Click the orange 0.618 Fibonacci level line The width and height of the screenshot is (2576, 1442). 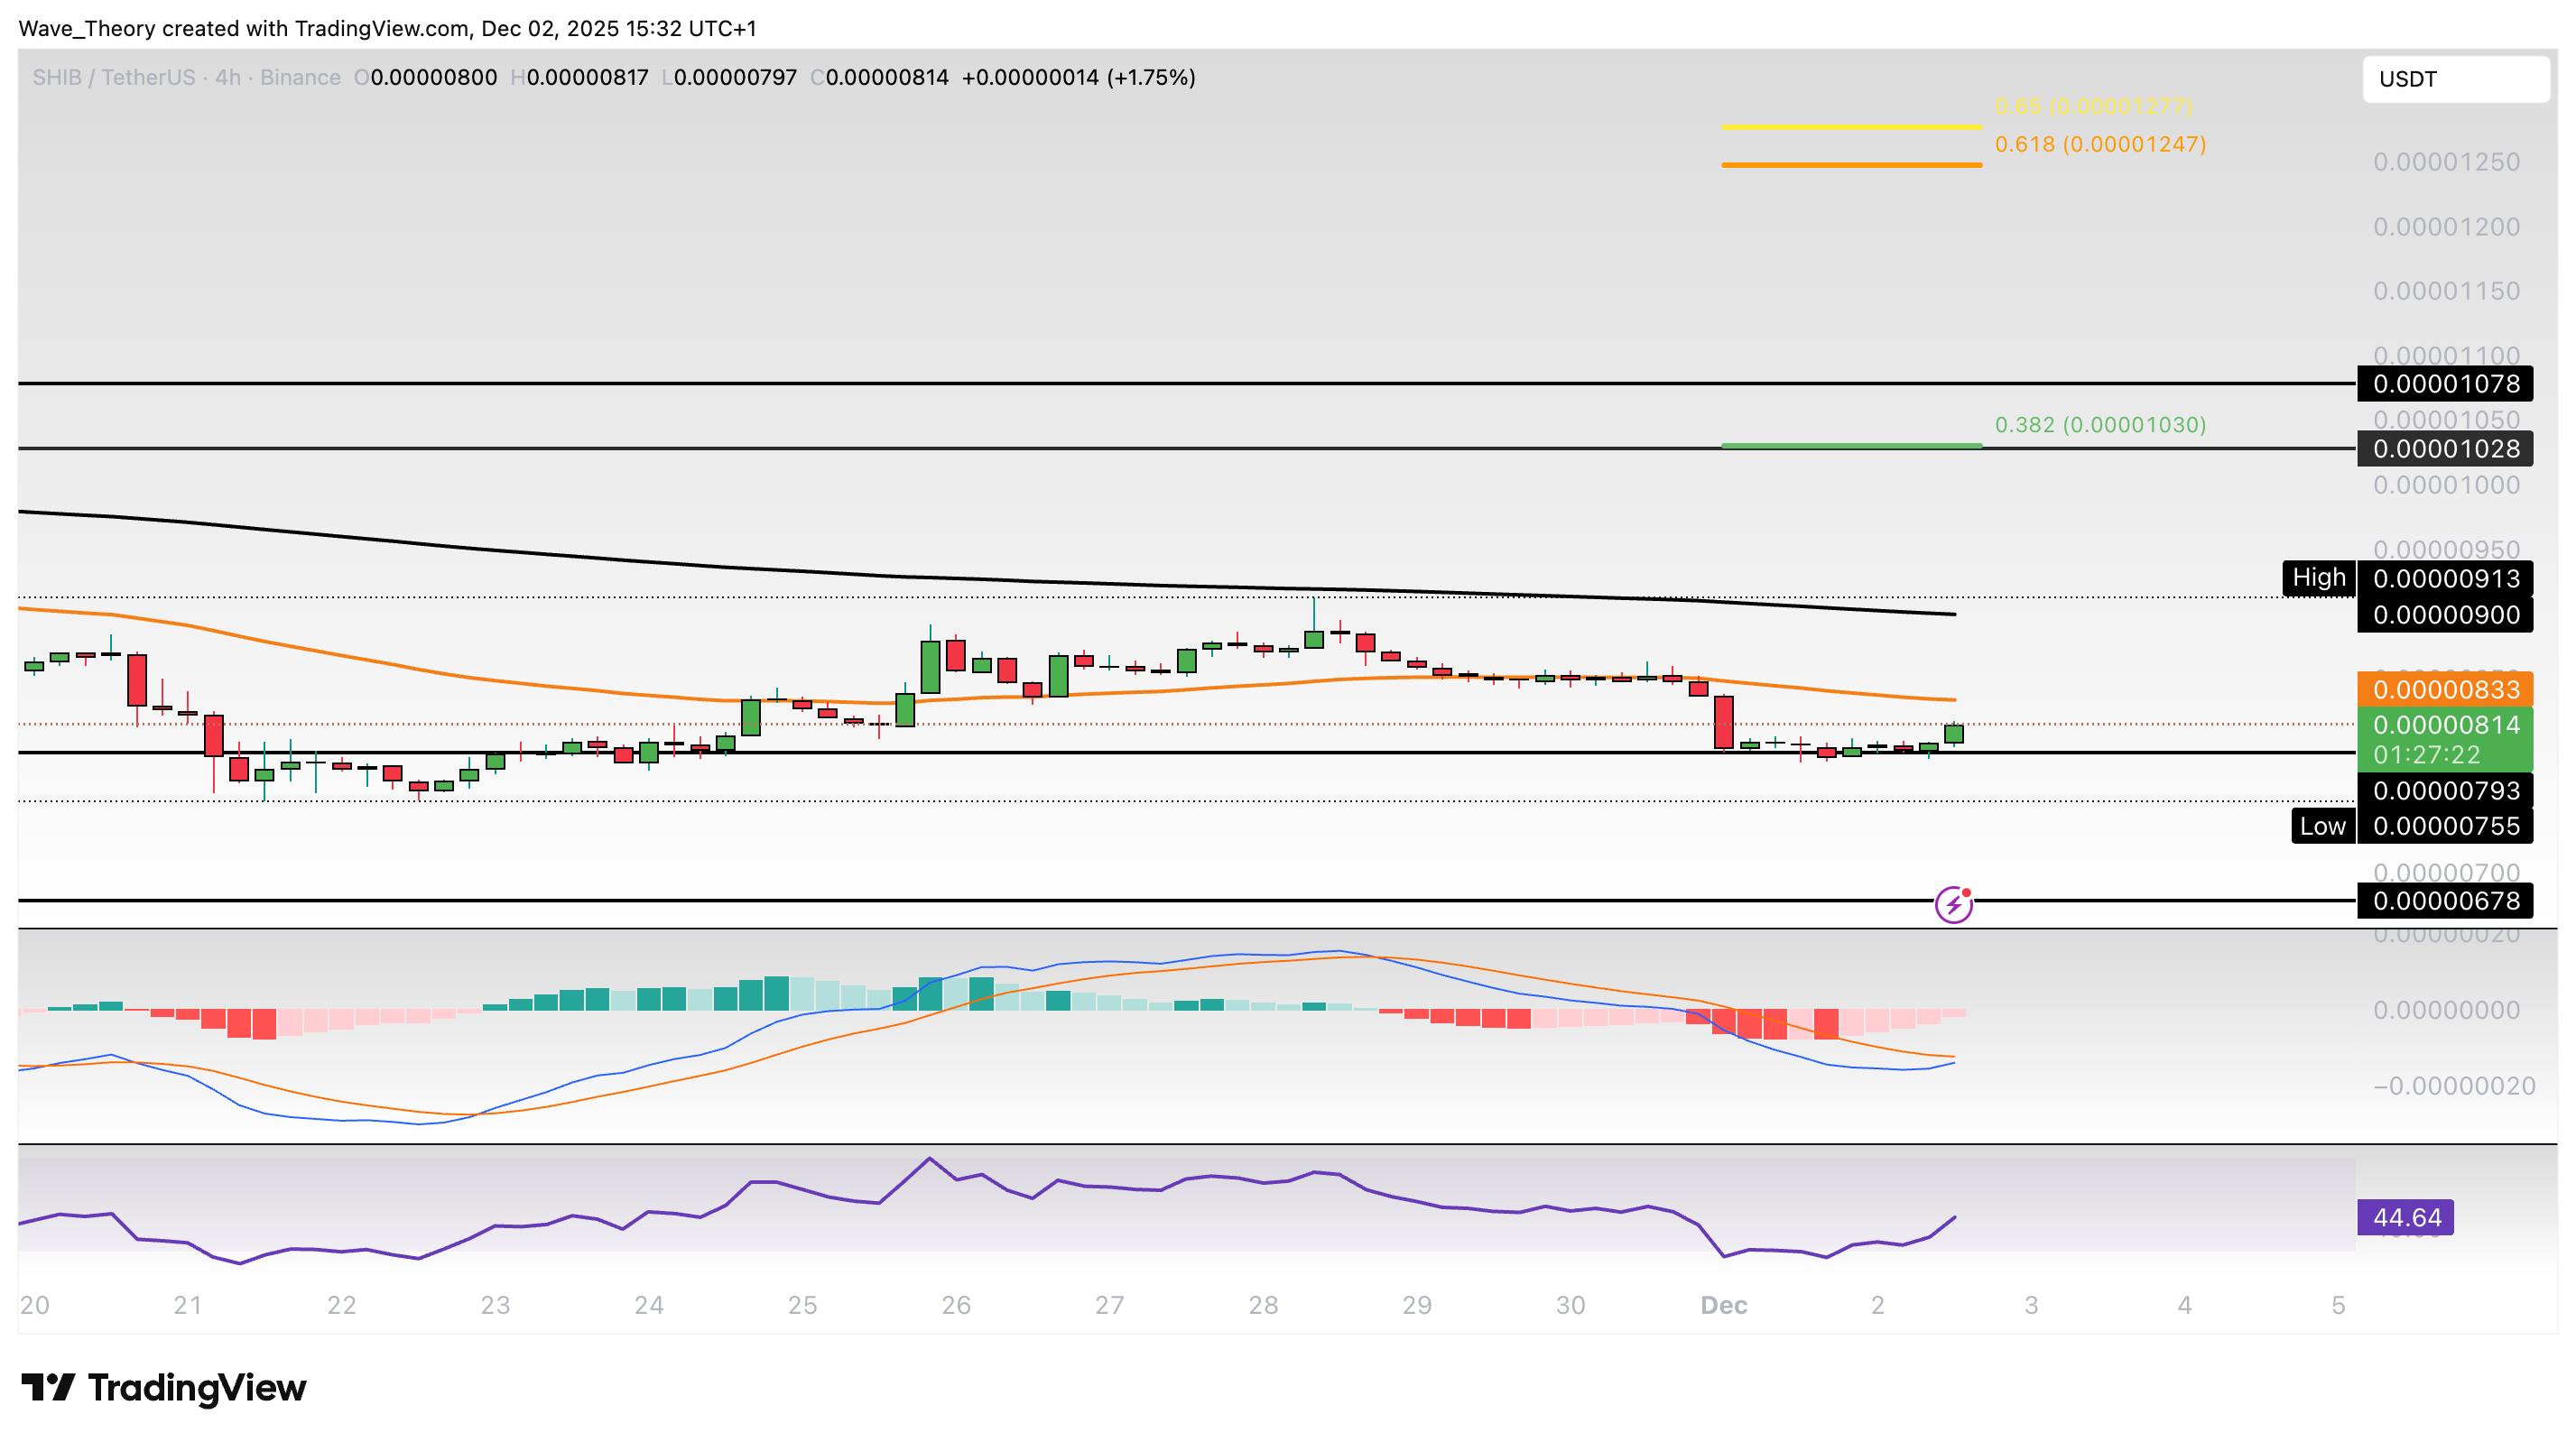pos(1850,165)
